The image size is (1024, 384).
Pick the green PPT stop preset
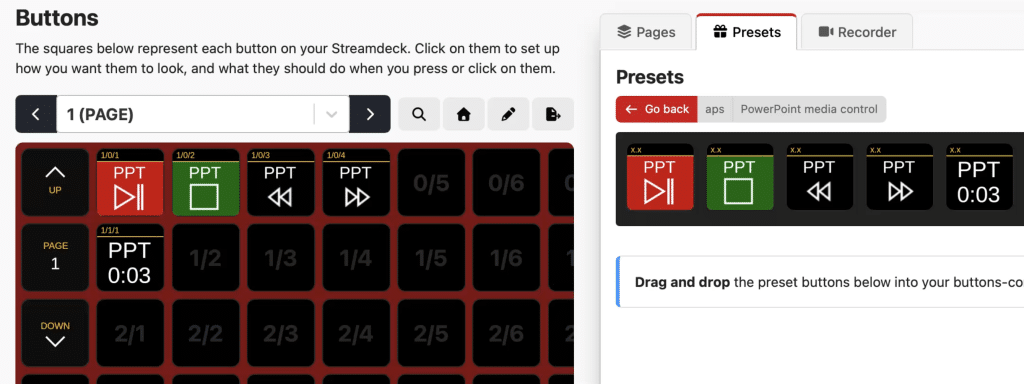coord(740,177)
